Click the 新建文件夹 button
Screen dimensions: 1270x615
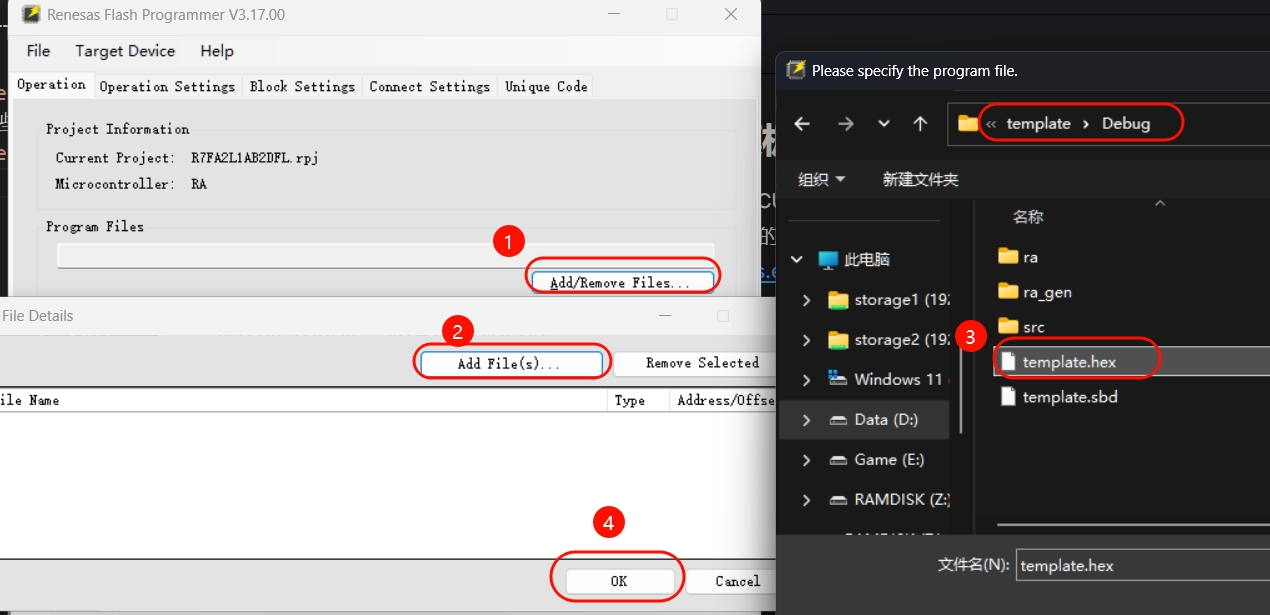point(920,180)
